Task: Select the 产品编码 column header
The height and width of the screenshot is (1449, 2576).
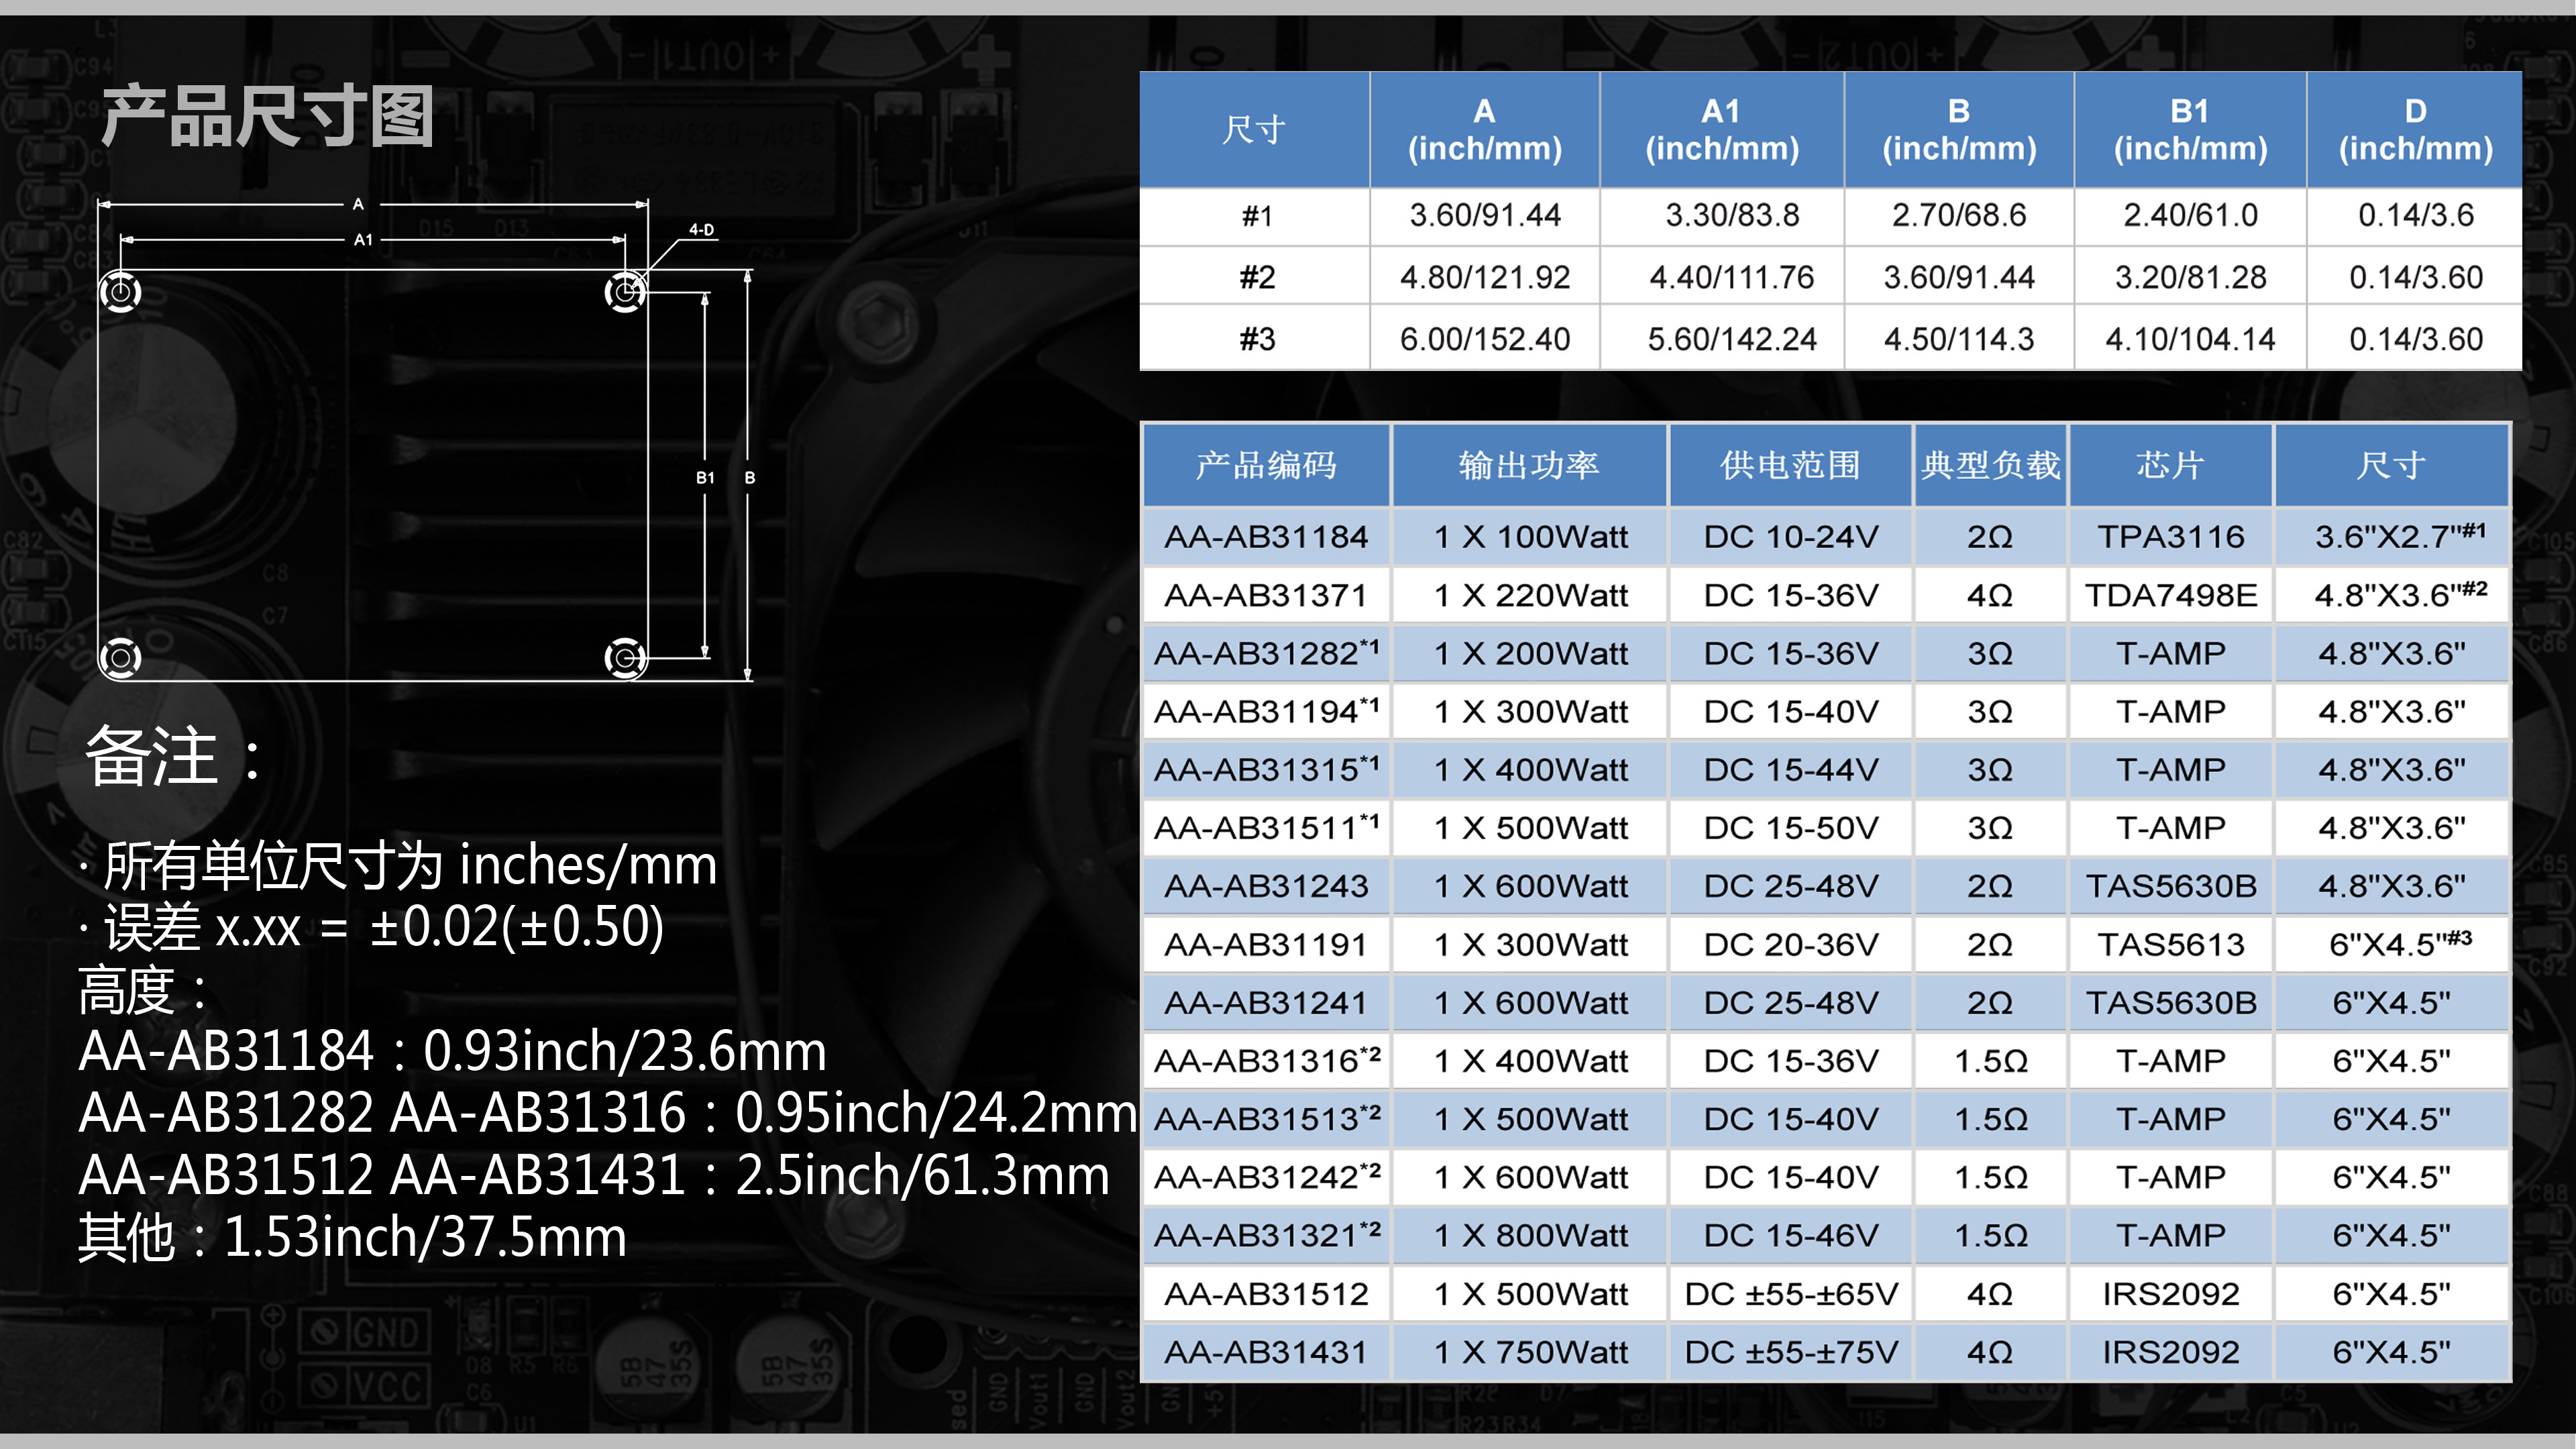Action: (1265, 465)
